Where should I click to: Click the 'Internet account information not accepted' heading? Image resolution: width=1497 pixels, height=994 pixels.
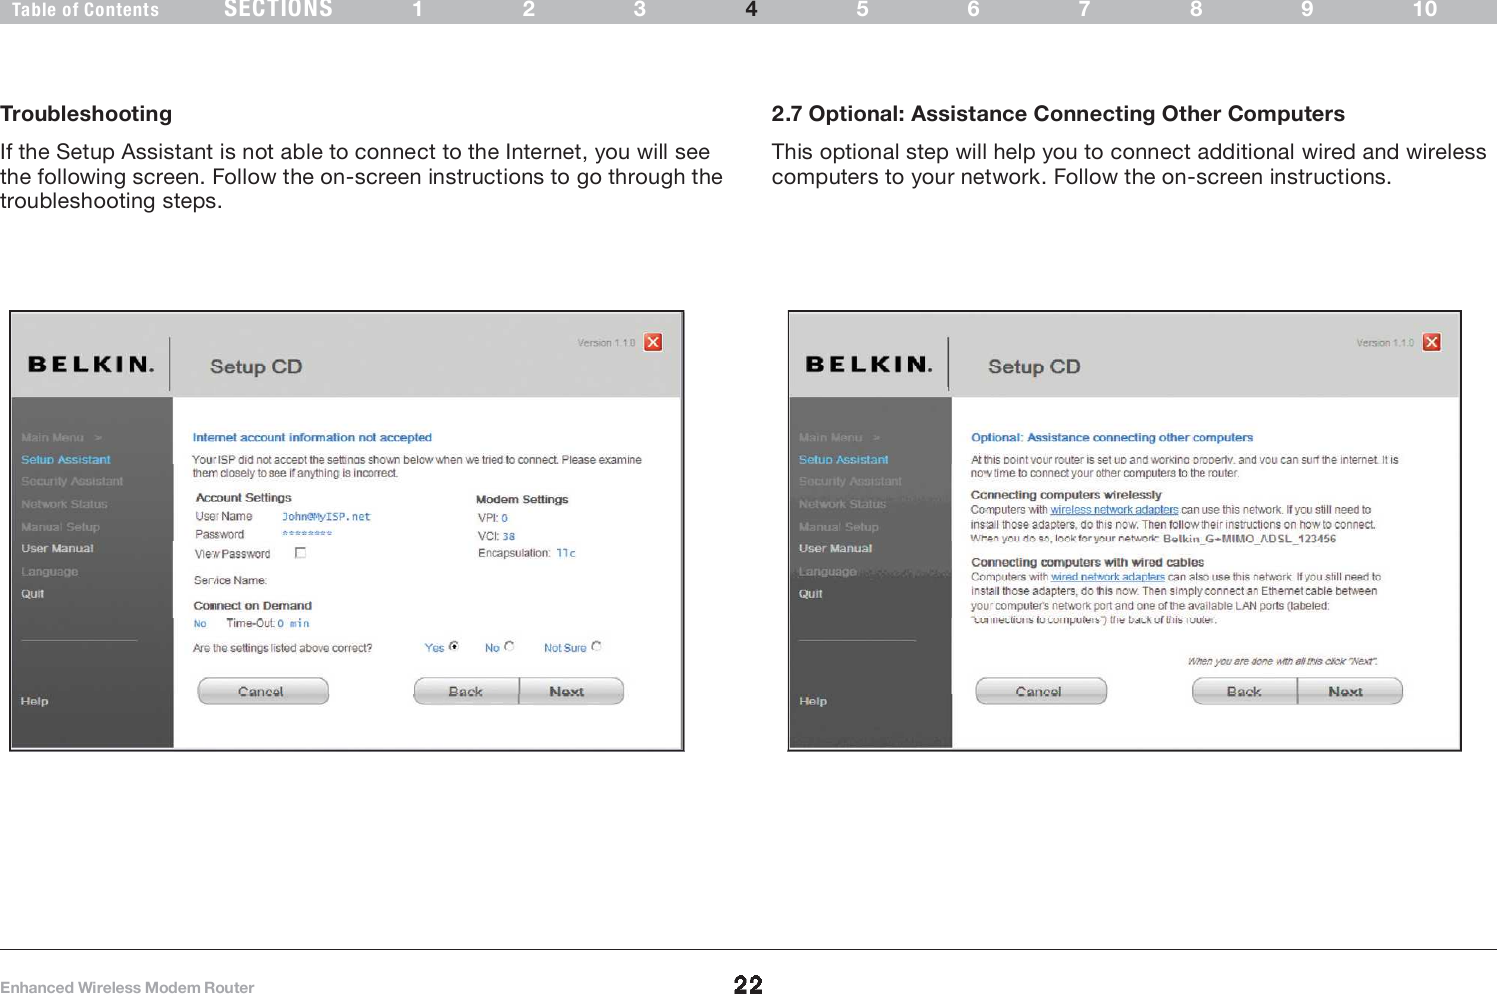click(x=312, y=438)
